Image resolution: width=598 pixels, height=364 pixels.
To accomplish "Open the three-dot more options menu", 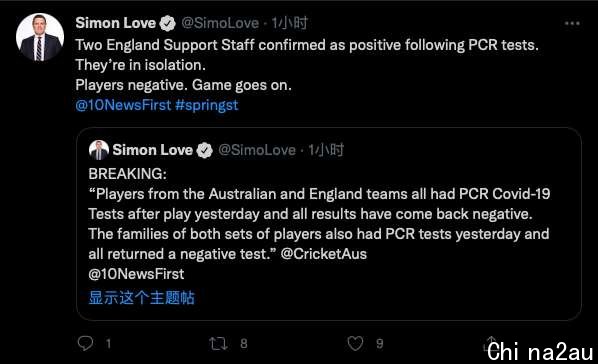I will 572,24.
